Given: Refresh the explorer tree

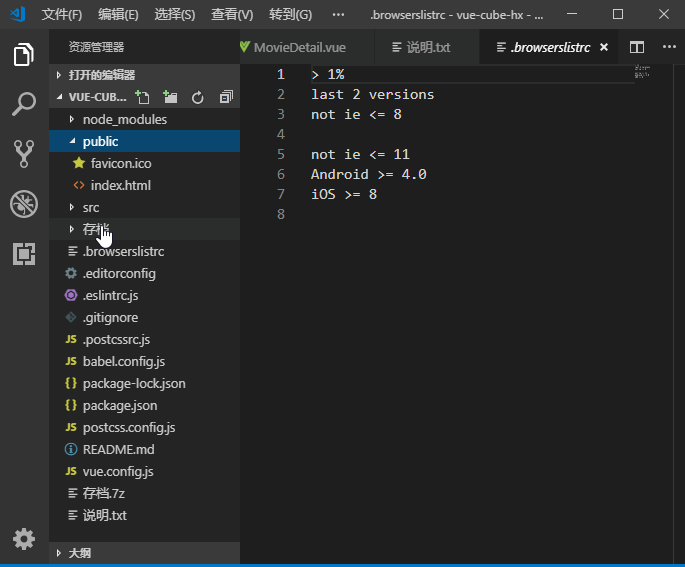Looking at the screenshot, I should coord(197,97).
